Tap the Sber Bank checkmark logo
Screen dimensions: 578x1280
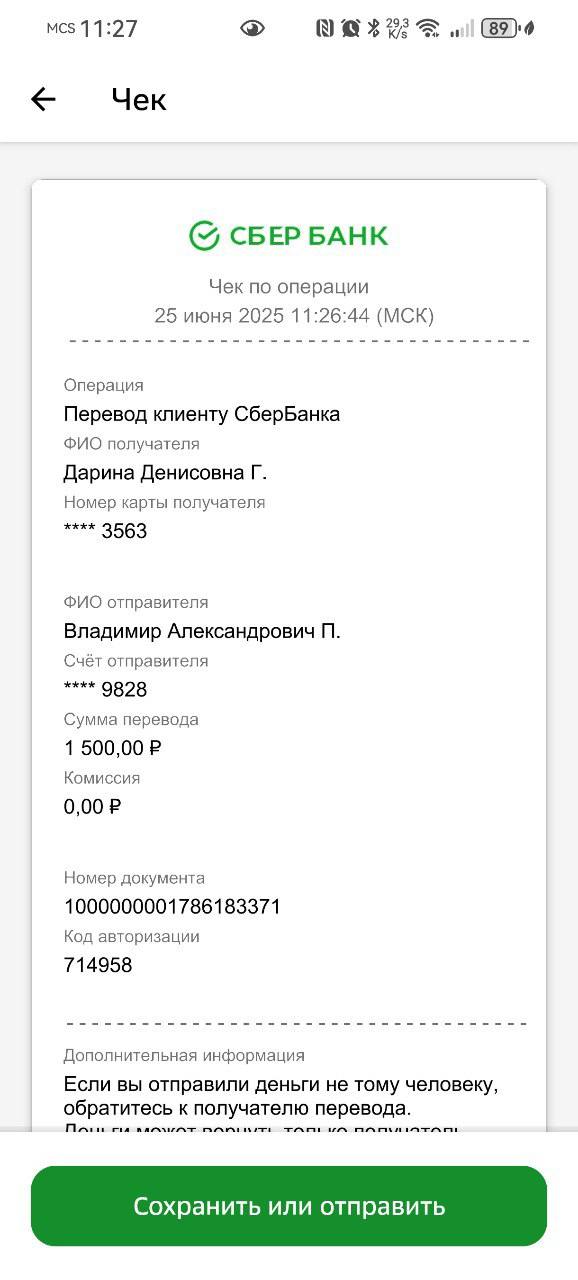(204, 236)
